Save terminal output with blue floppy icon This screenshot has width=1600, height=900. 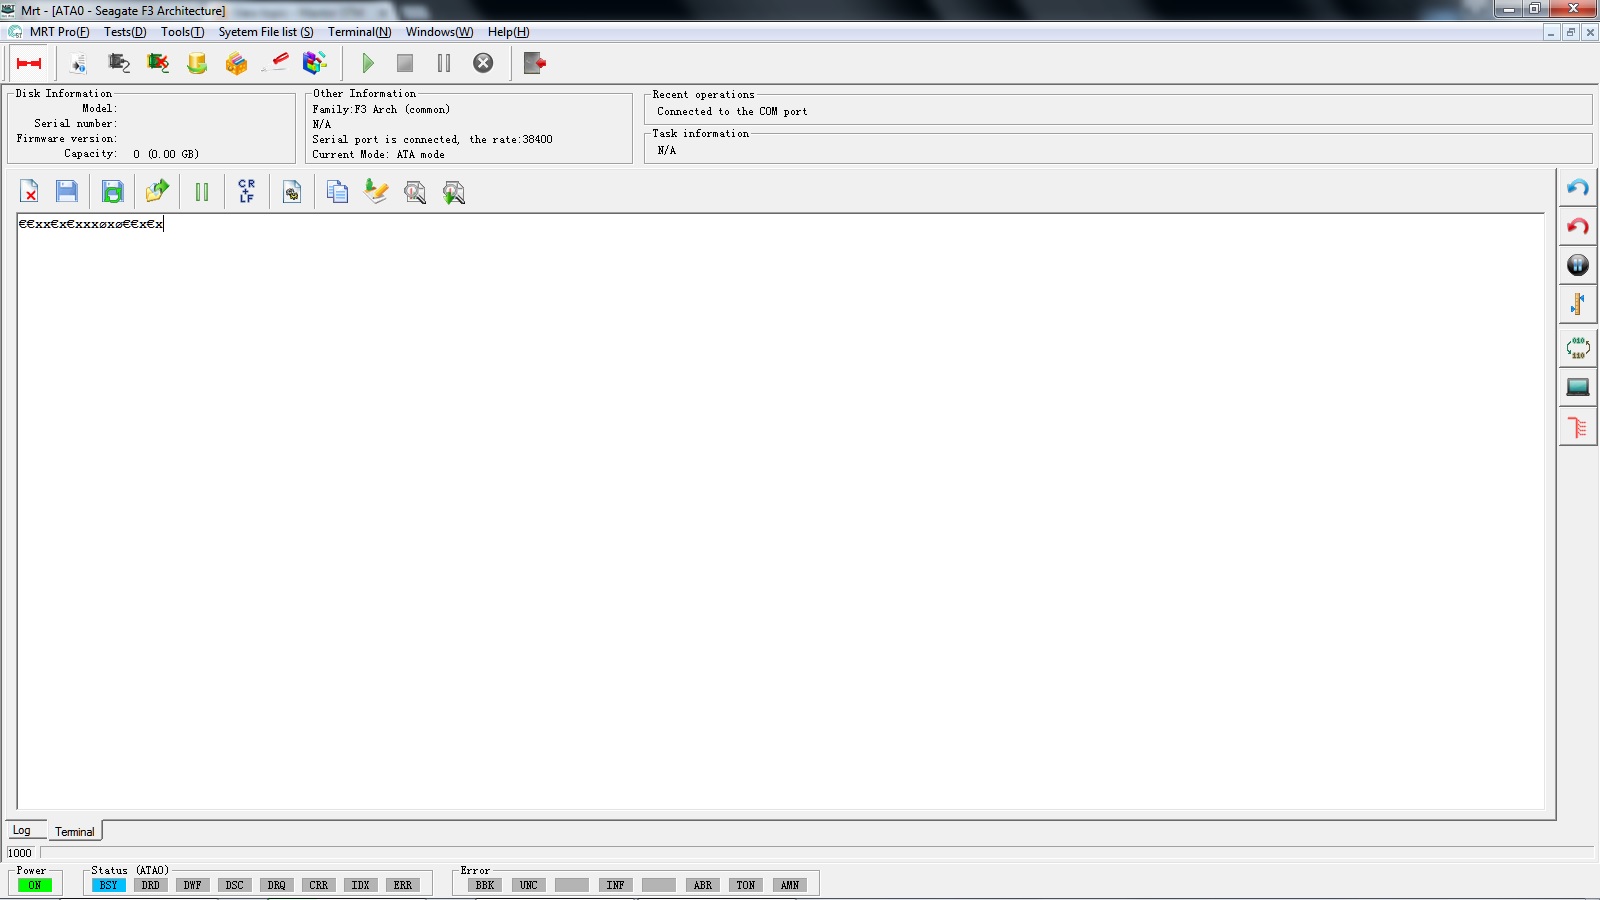coord(67,191)
